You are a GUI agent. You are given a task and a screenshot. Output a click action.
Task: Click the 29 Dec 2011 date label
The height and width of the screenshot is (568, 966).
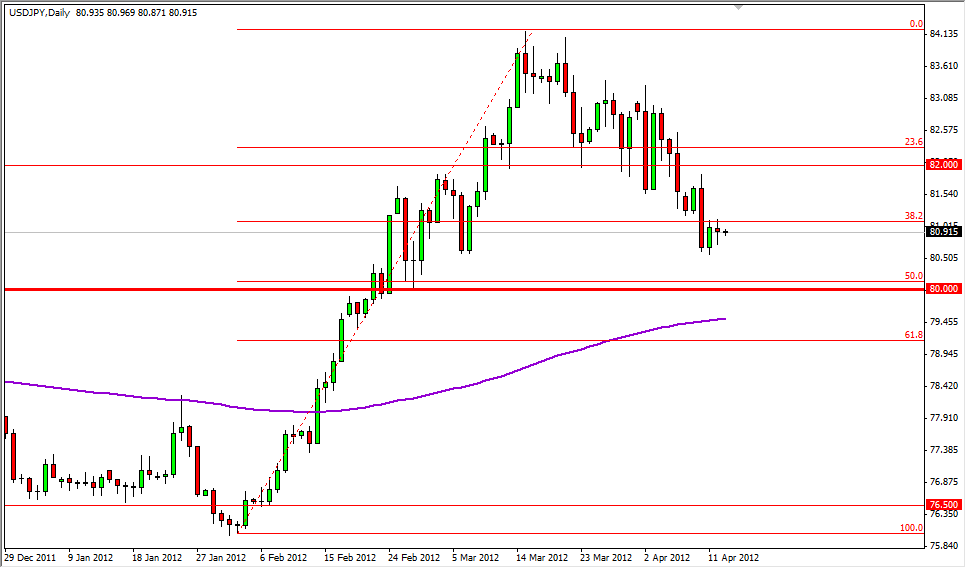(x=30, y=557)
